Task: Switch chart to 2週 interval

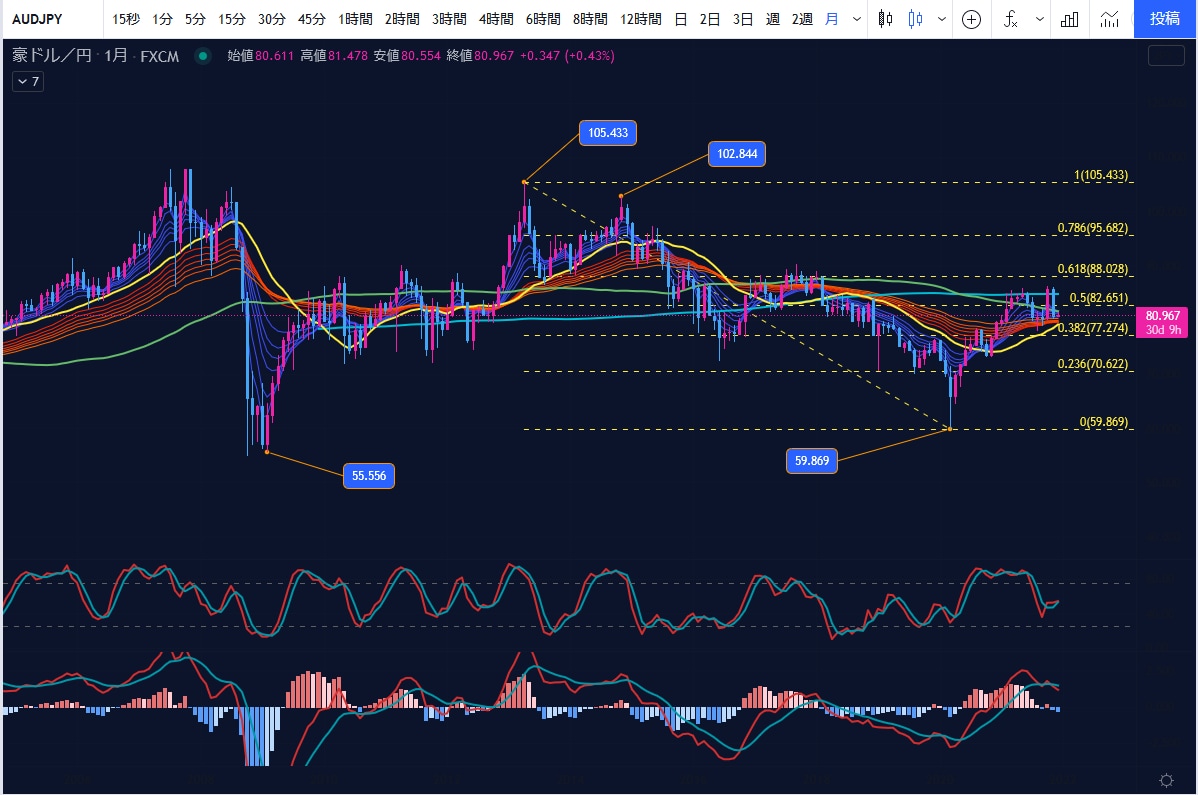Action: (801, 19)
